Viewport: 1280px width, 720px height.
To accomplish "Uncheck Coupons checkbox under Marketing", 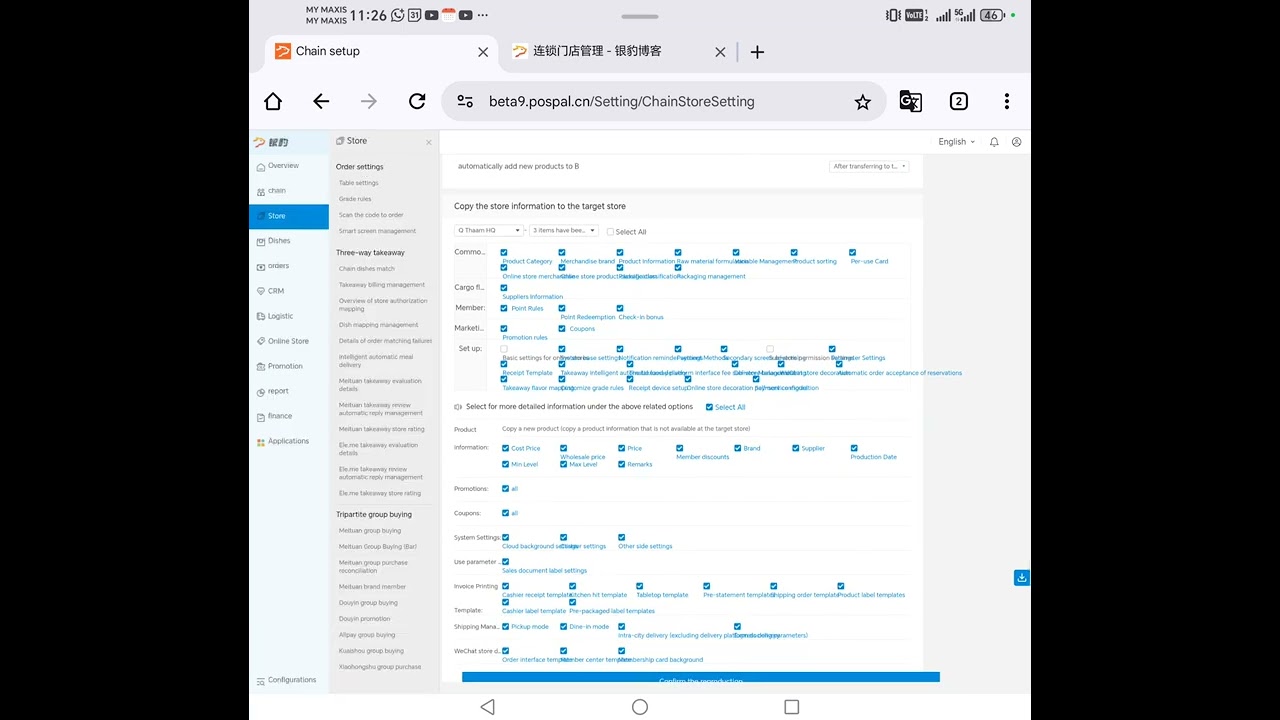I will point(562,328).
